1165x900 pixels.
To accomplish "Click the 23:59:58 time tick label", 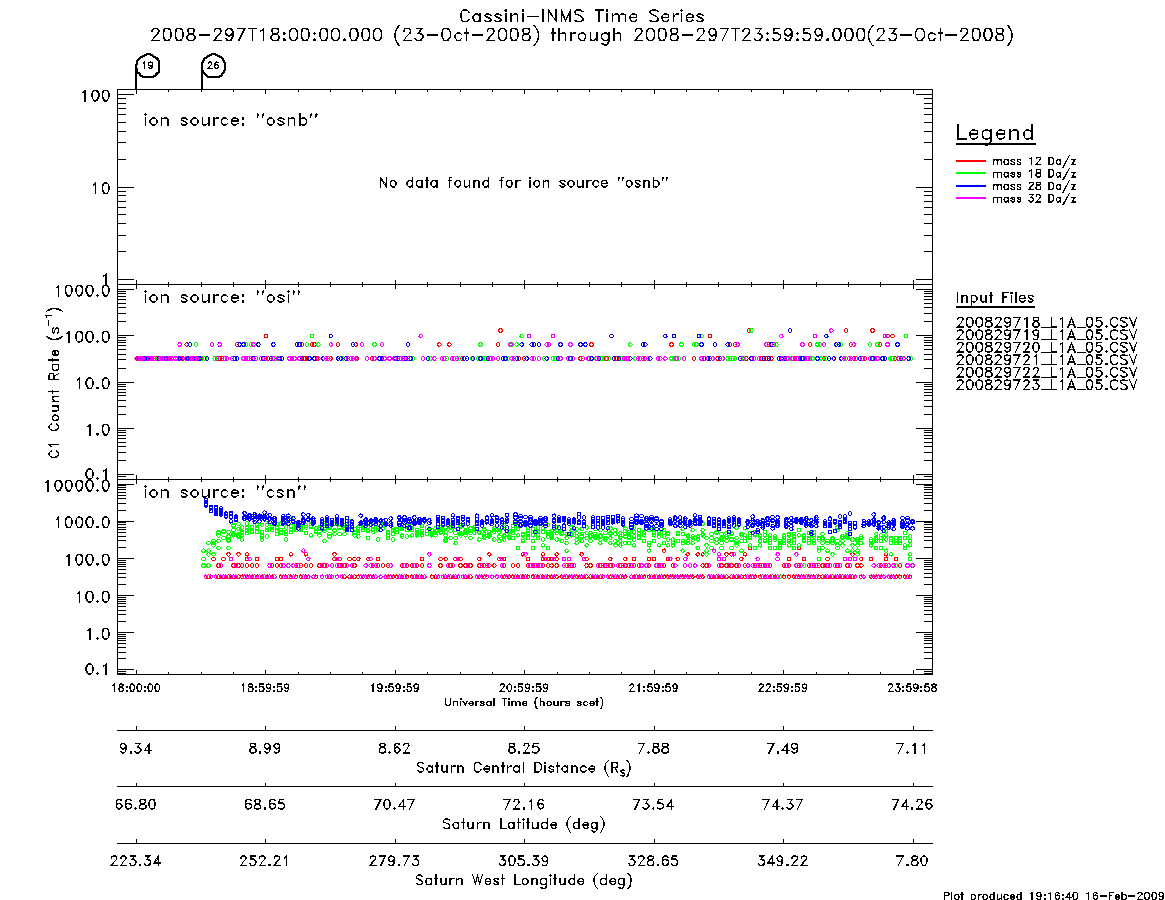I will pos(912,688).
